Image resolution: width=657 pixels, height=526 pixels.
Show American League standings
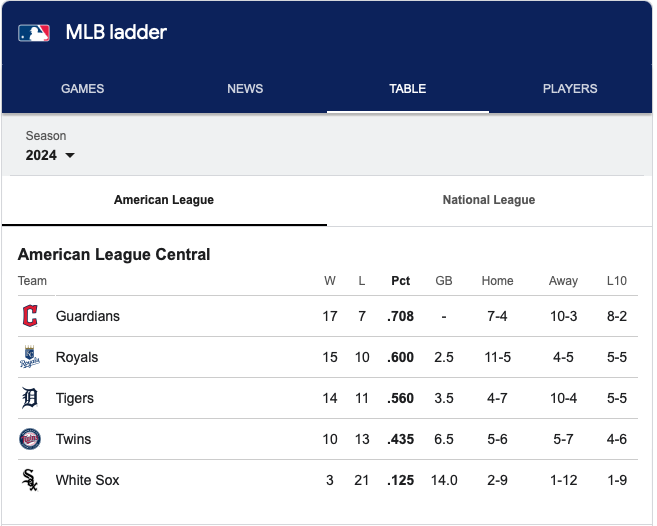164,200
